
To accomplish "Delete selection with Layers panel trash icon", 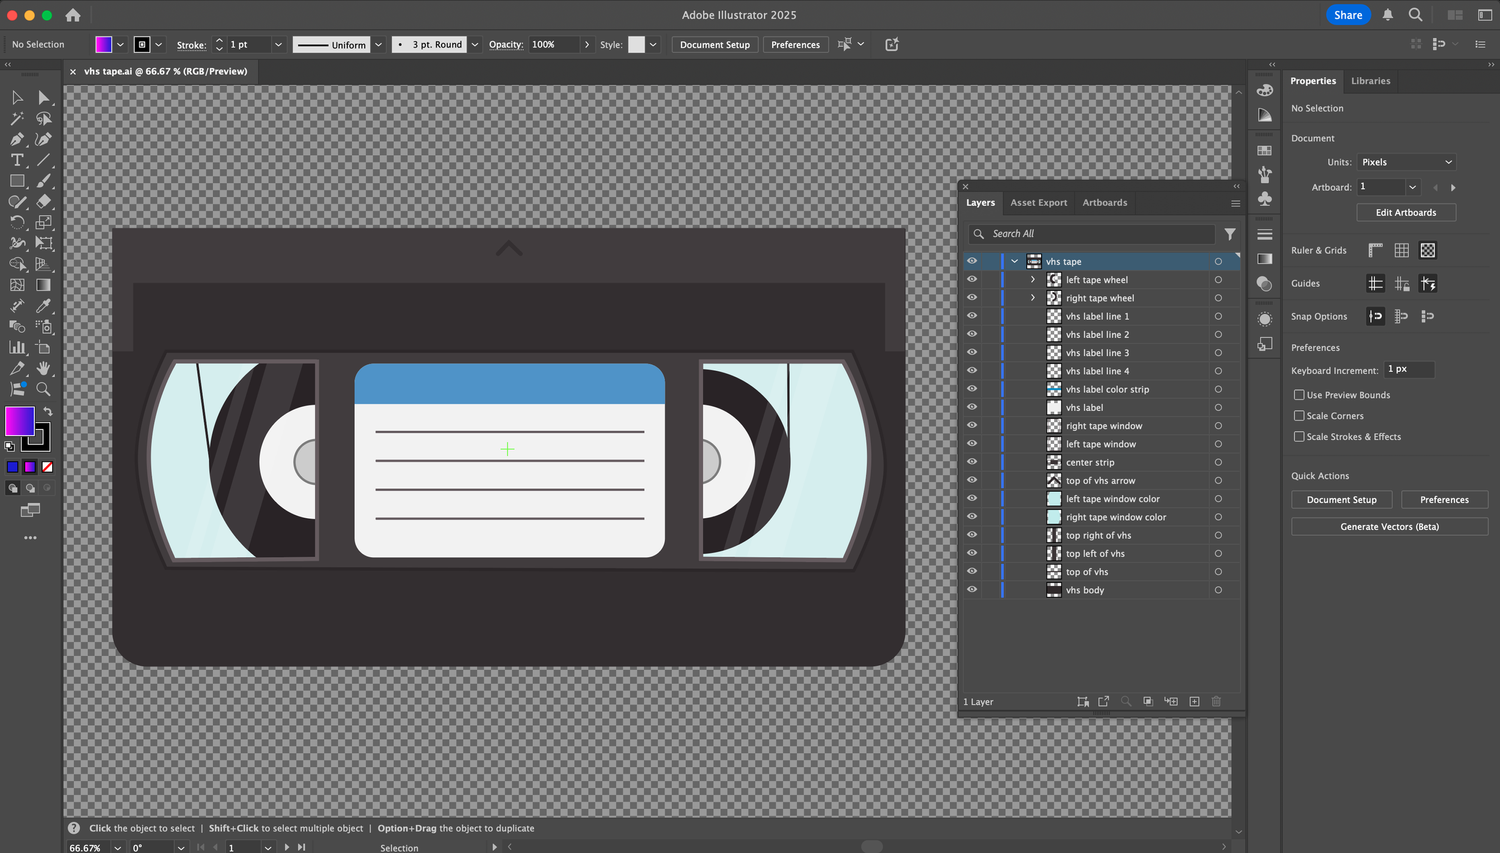I will (x=1216, y=702).
